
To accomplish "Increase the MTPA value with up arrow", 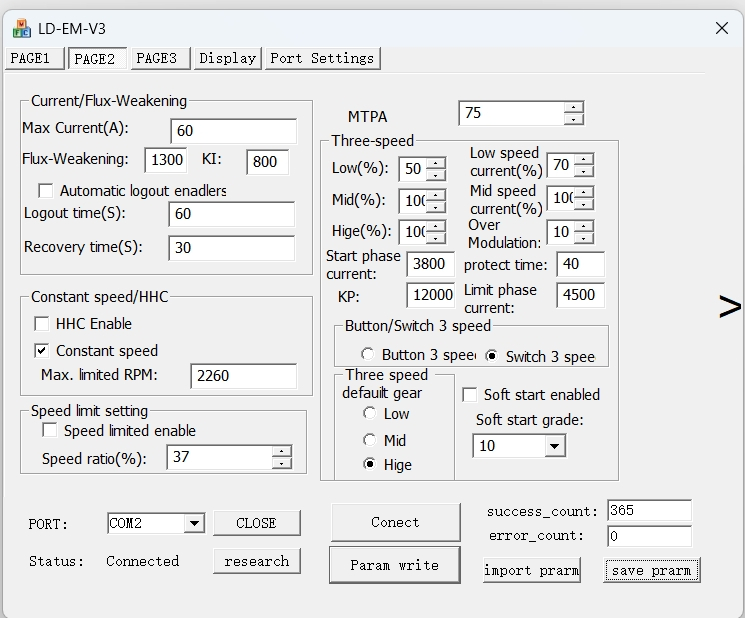I will (x=574, y=108).
